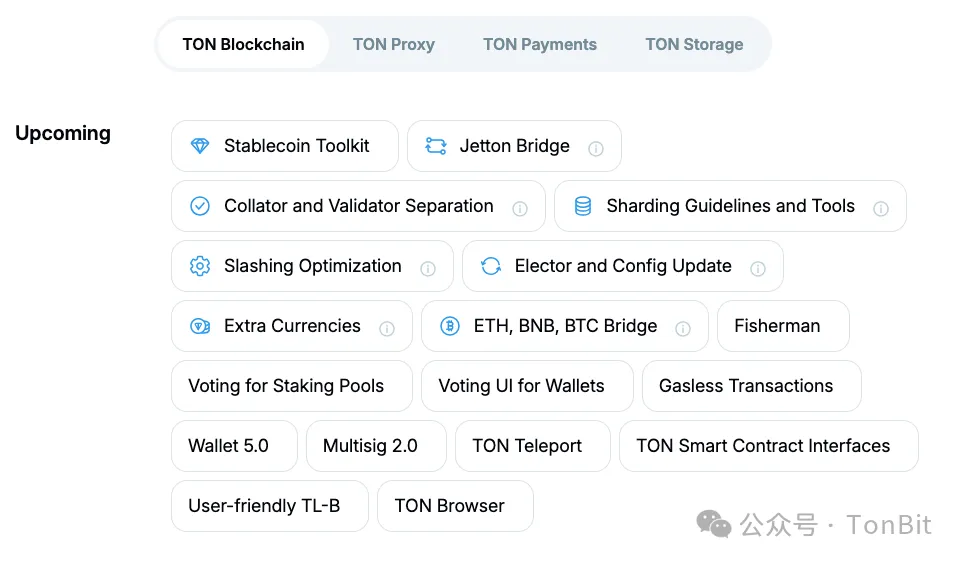Select the TON Teleport item
The height and width of the screenshot is (563, 962).
[533, 446]
